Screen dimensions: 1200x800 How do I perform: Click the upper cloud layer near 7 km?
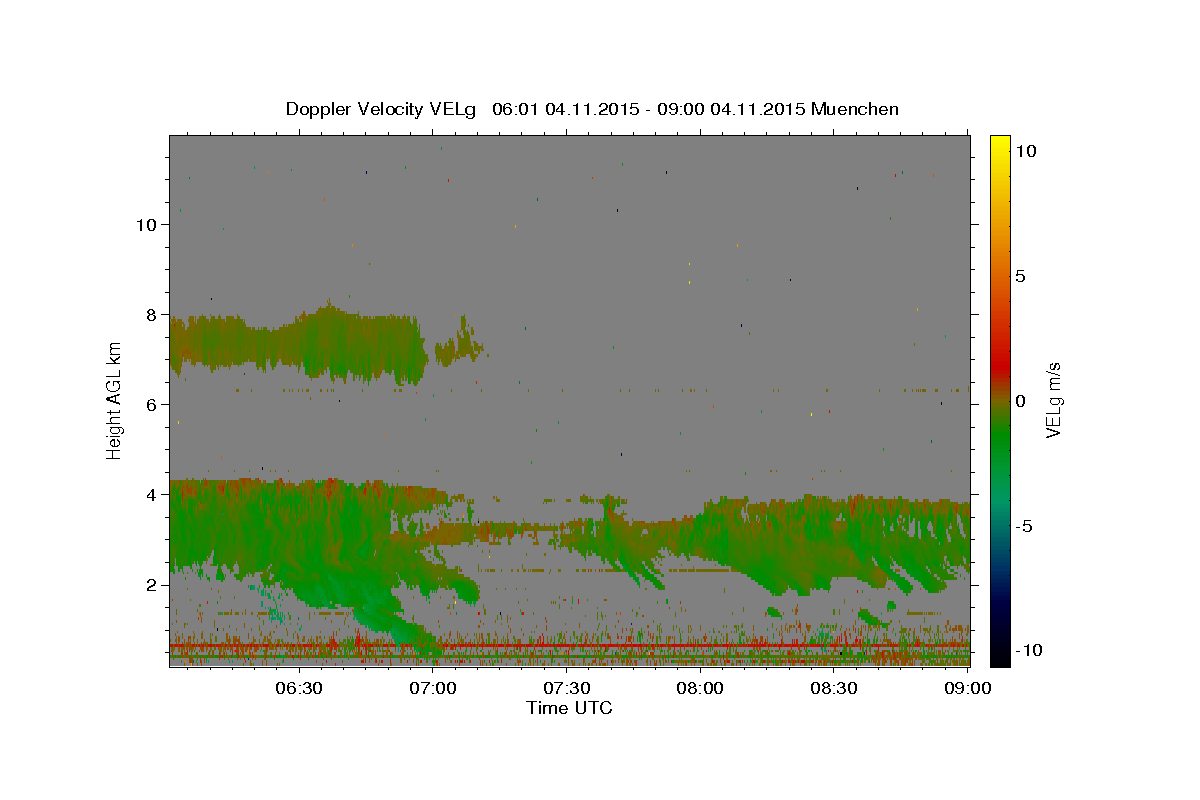coord(300,345)
